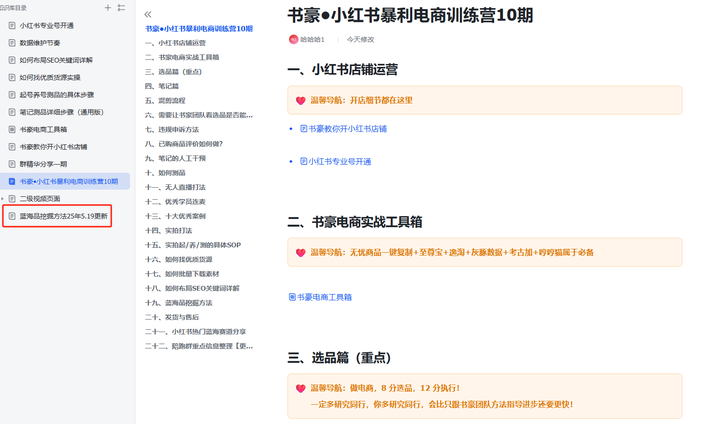Jump to outline item 八、已购商品评价如何做?
720x424 pixels.
point(184,144)
